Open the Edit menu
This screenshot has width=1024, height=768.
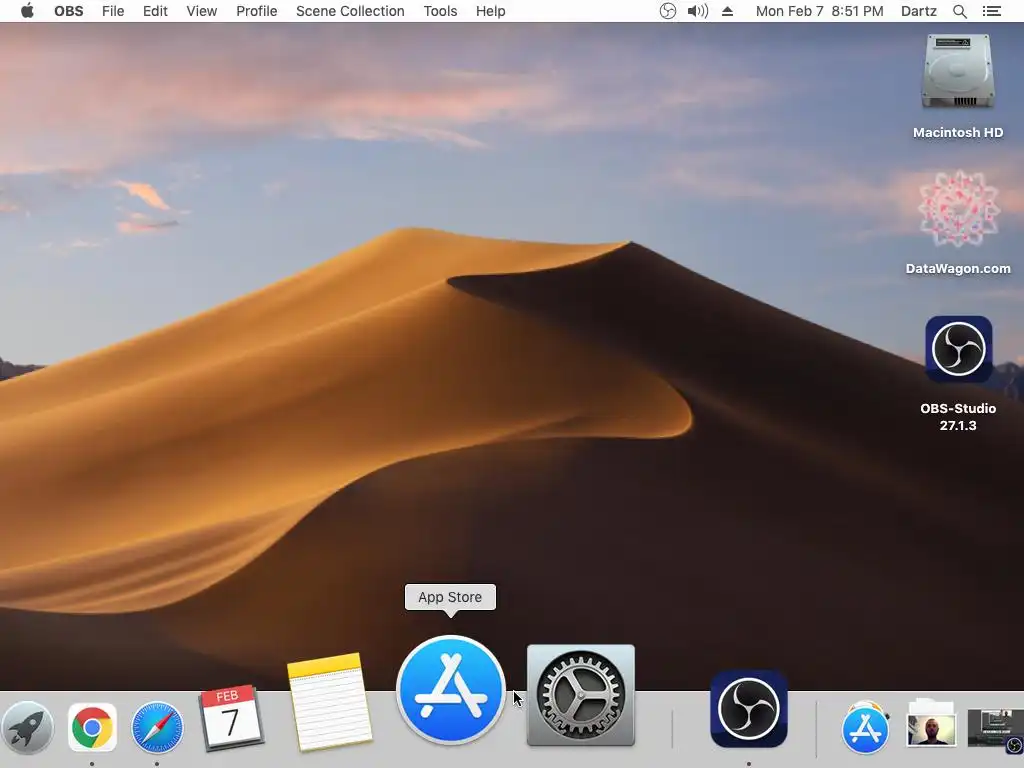pyautogui.click(x=155, y=11)
